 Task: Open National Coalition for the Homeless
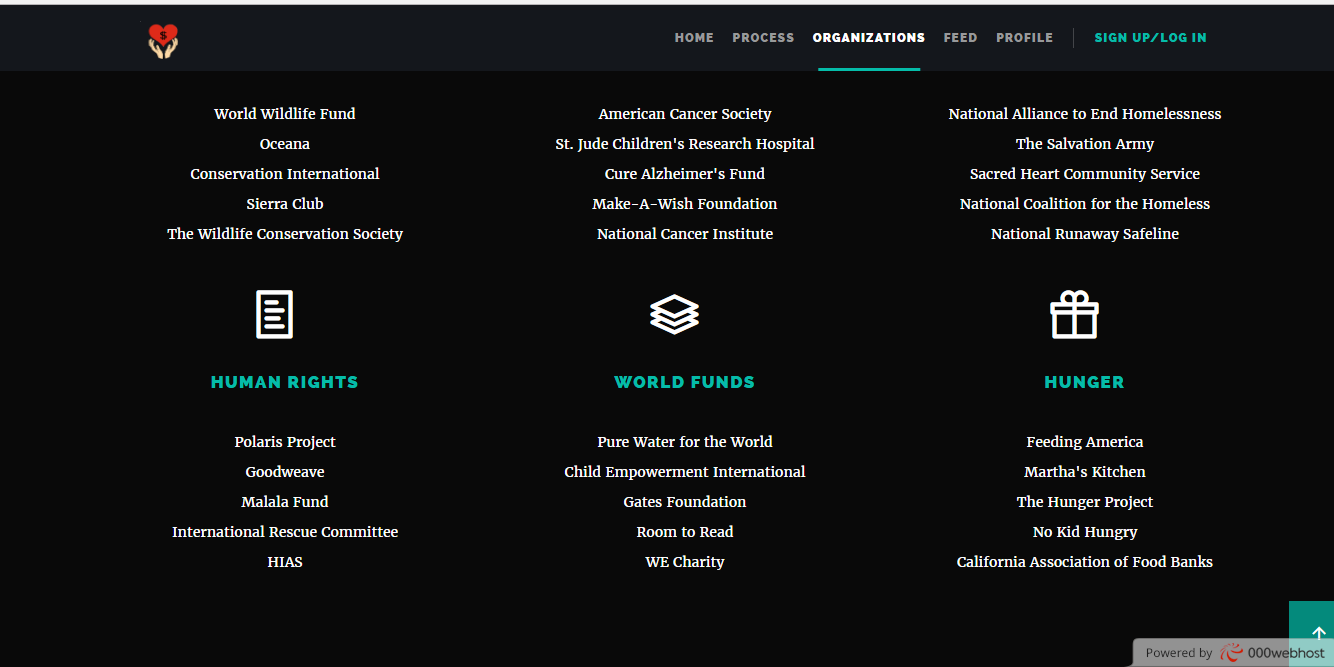coord(1085,204)
